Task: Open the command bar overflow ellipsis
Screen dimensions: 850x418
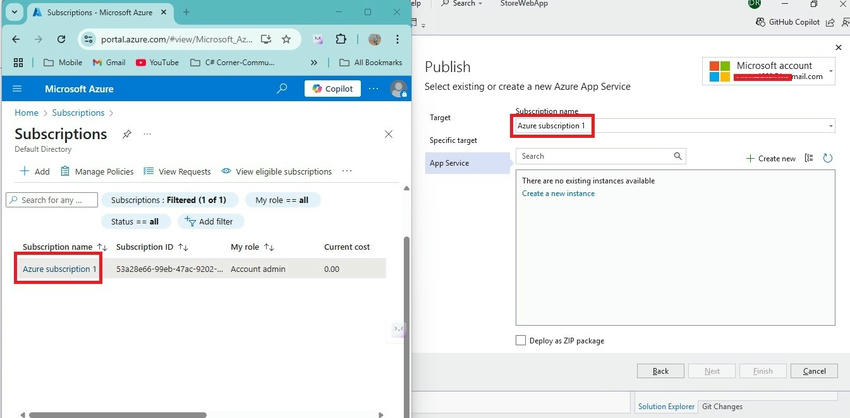Action: 347,171
